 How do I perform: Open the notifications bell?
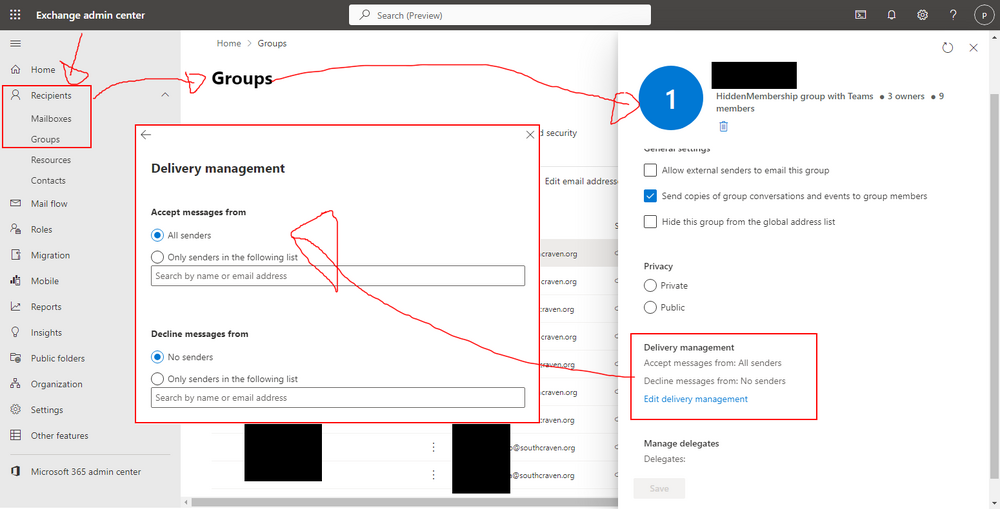point(892,15)
